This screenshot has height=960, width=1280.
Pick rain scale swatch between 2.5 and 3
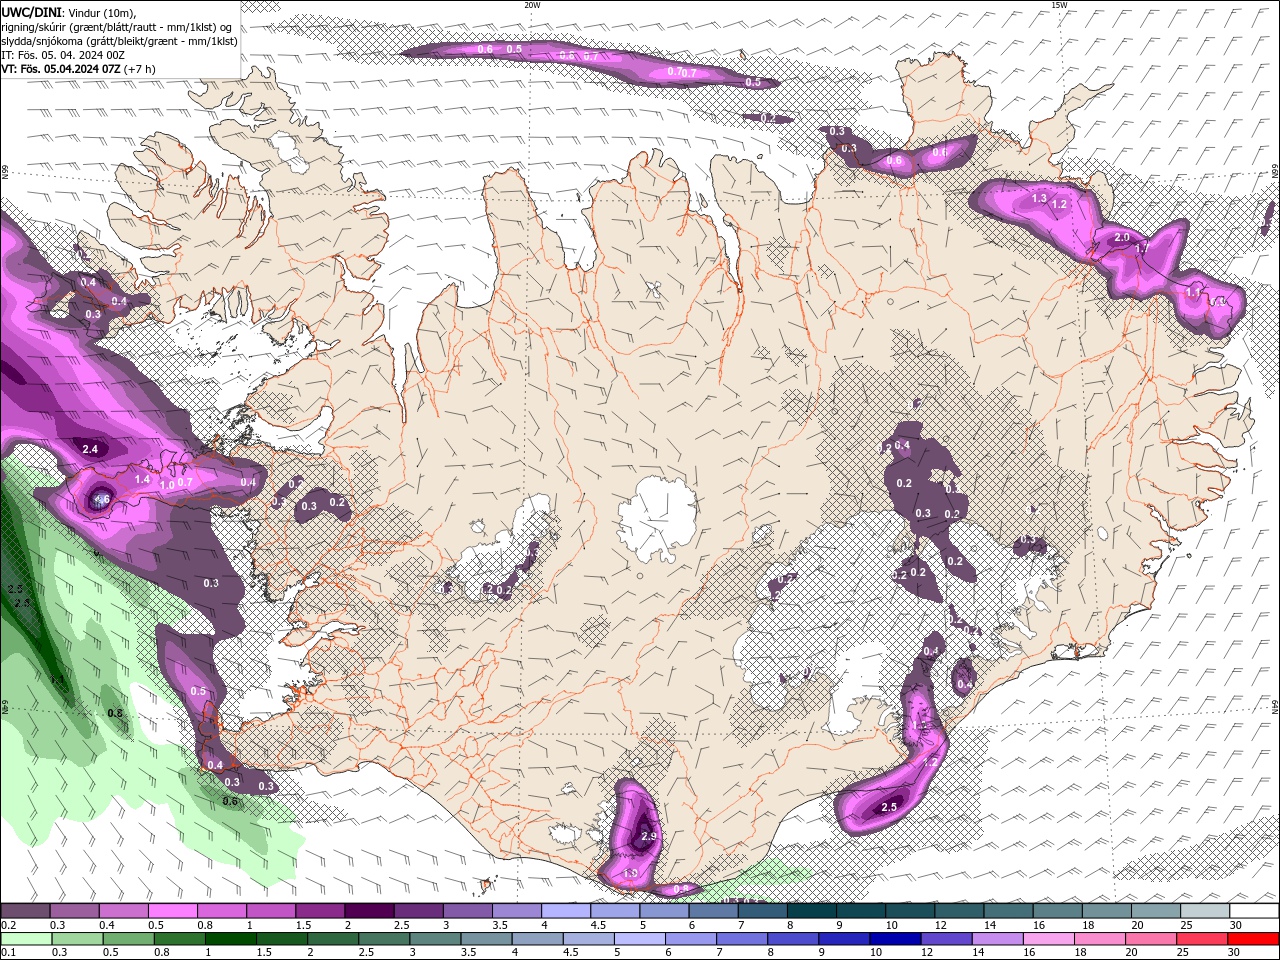(x=383, y=938)
